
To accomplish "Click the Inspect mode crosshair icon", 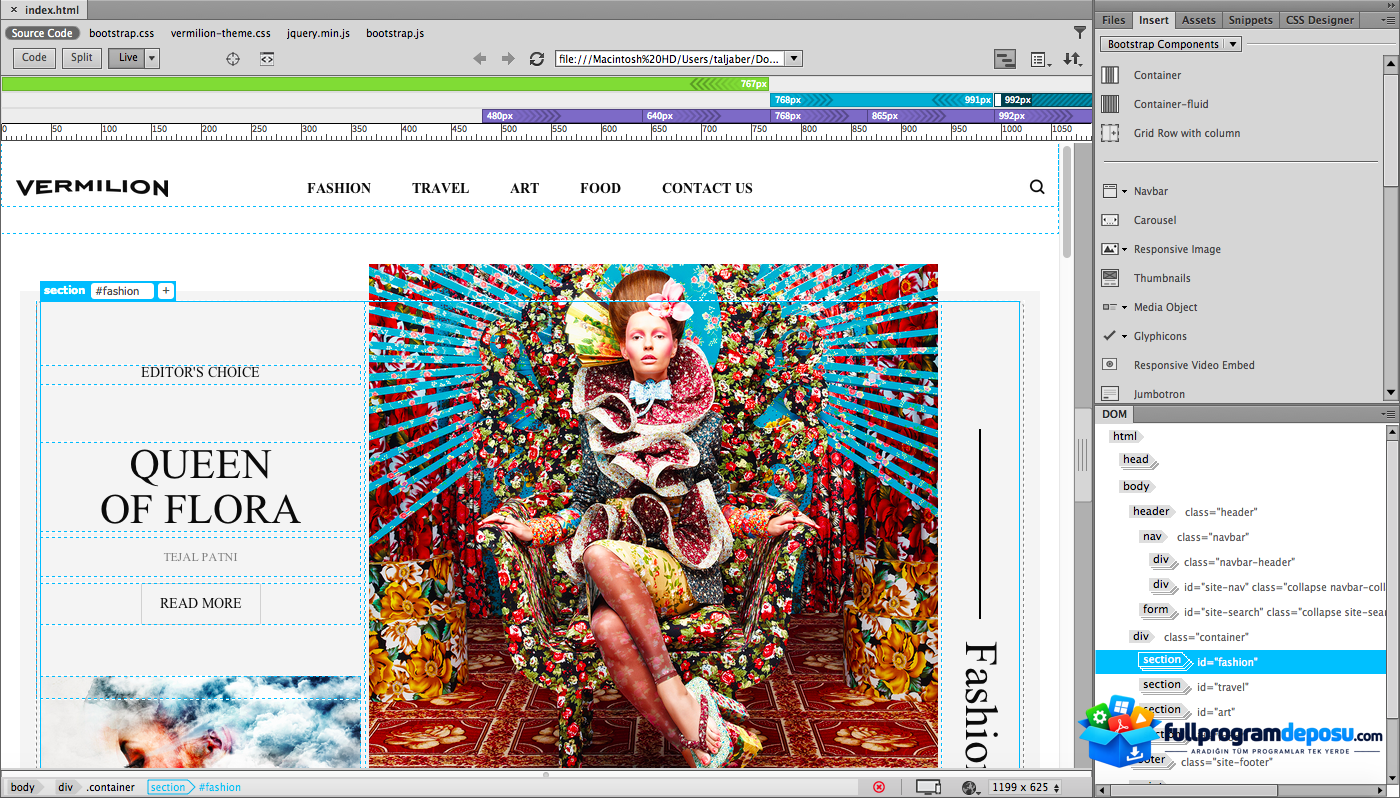I will point(233,59).
